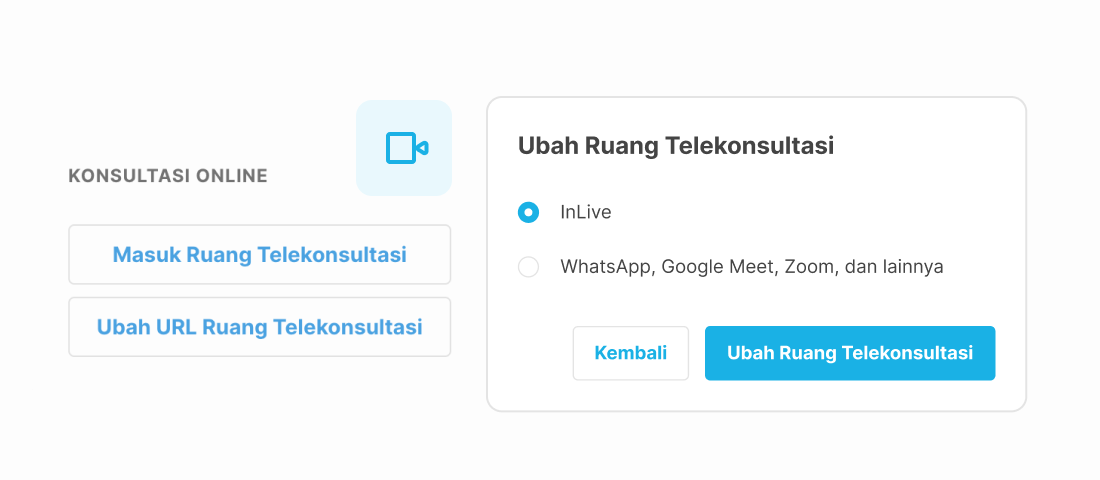
Task: Choose the WhatsApp, Google Meet, Zoom radio option
Action: point(528,267)
